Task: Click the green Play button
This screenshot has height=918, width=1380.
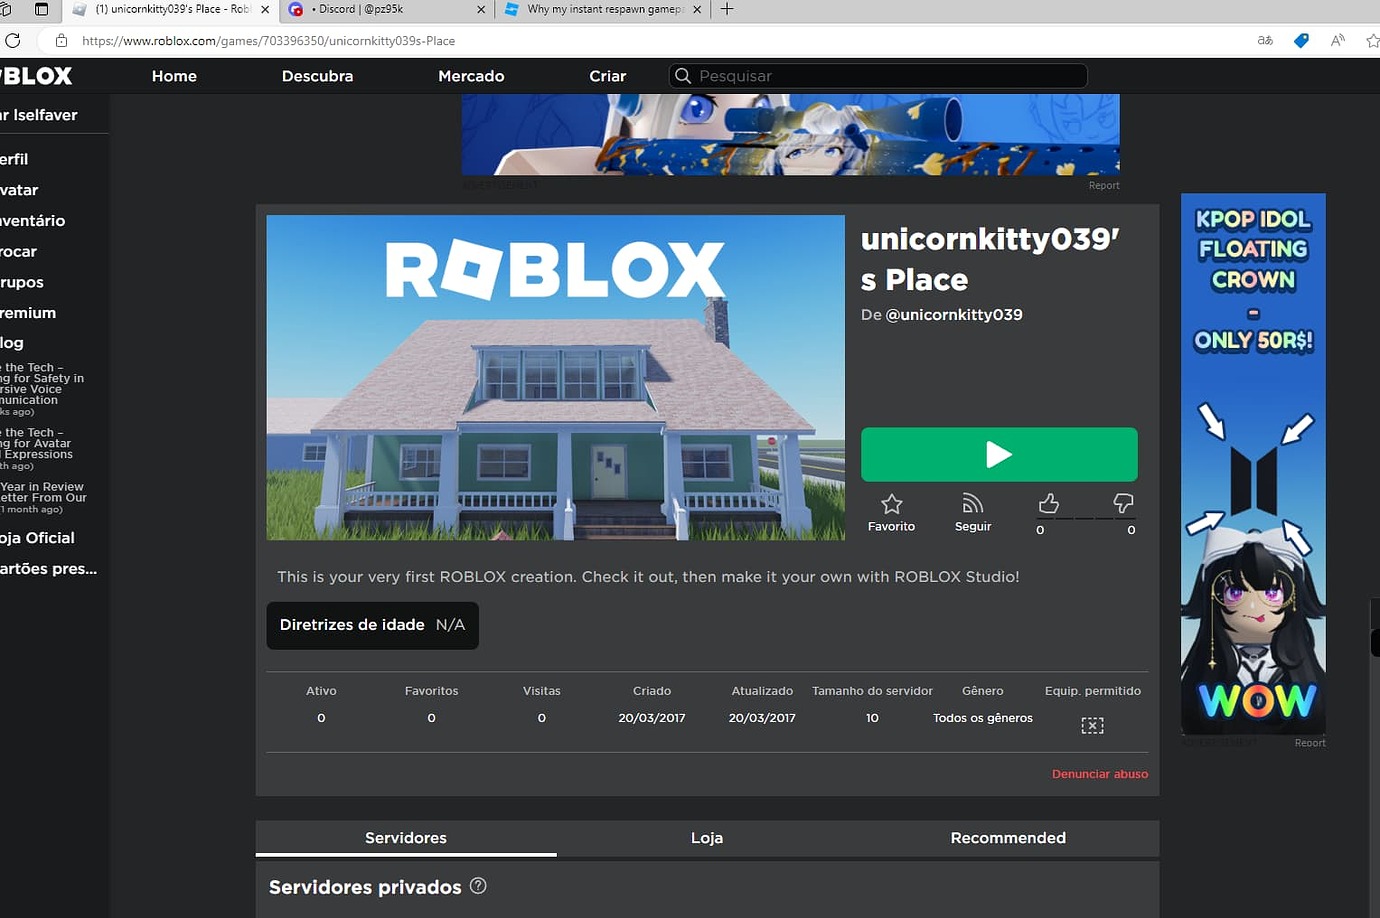Action: (999, 454)
